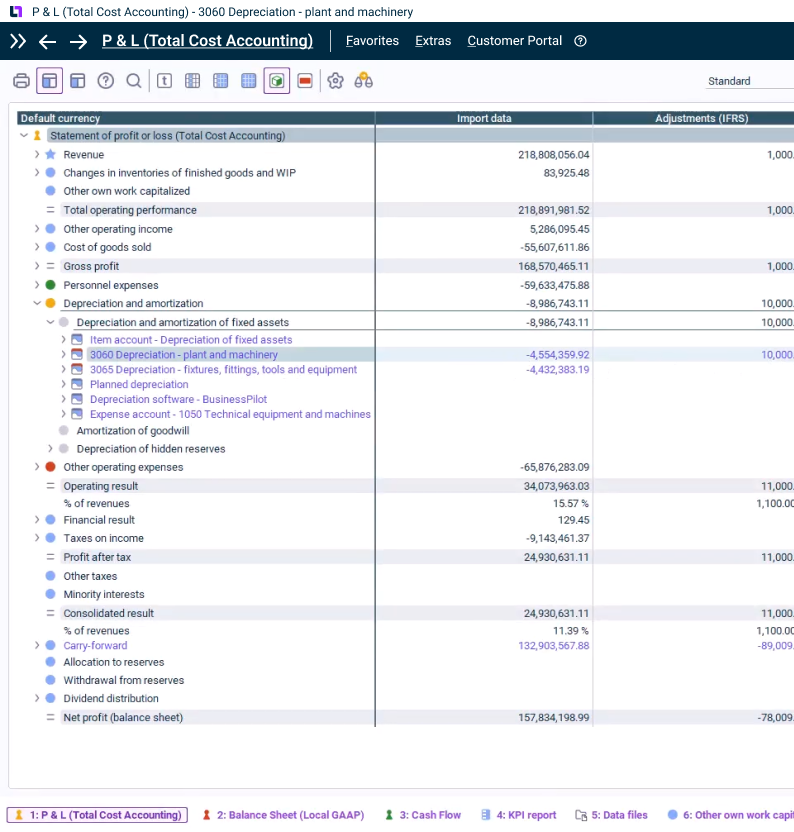Expand the Revenue row

pos(37,155)
